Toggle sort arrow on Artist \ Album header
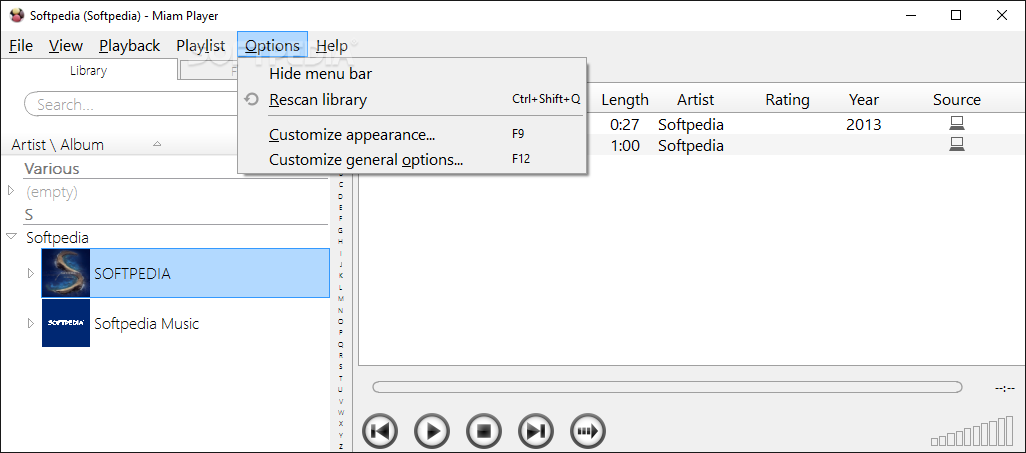This screenshot has width=1026, height=453. pos(157,144)
